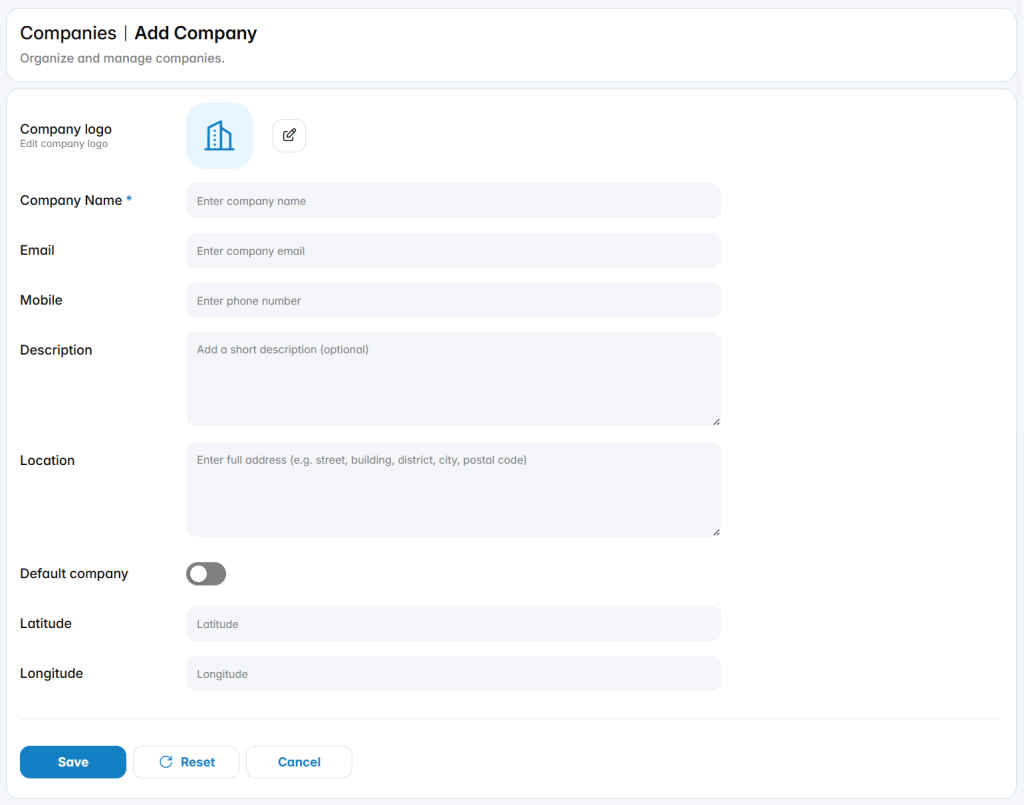Cancel adding the company
Image resolution: width=1024 pixels, height=805 pixels.
(299, 762)
